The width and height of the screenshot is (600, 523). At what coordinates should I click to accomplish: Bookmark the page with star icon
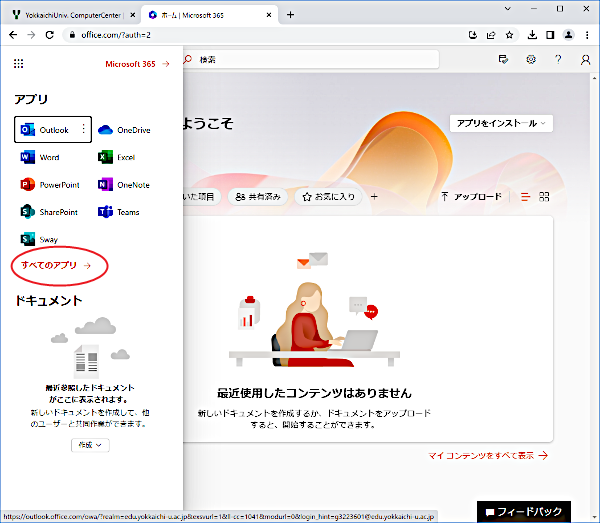(x=509, y=35)
